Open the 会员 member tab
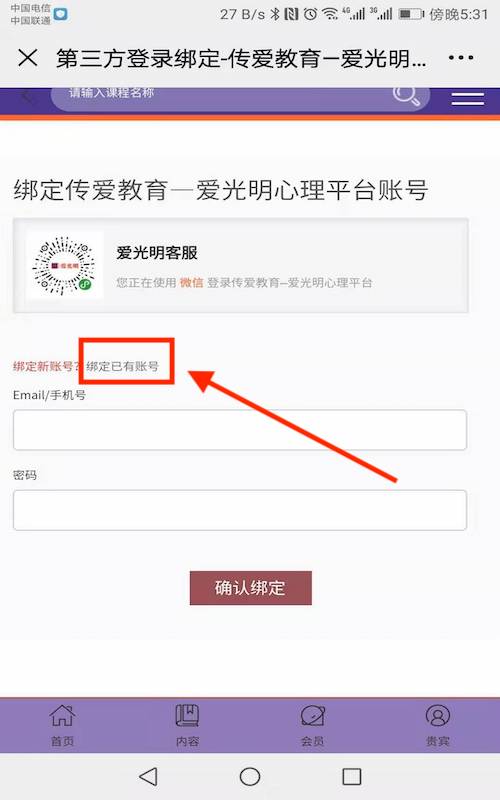This screenshot has width=500, height=800. coord(312,725)
